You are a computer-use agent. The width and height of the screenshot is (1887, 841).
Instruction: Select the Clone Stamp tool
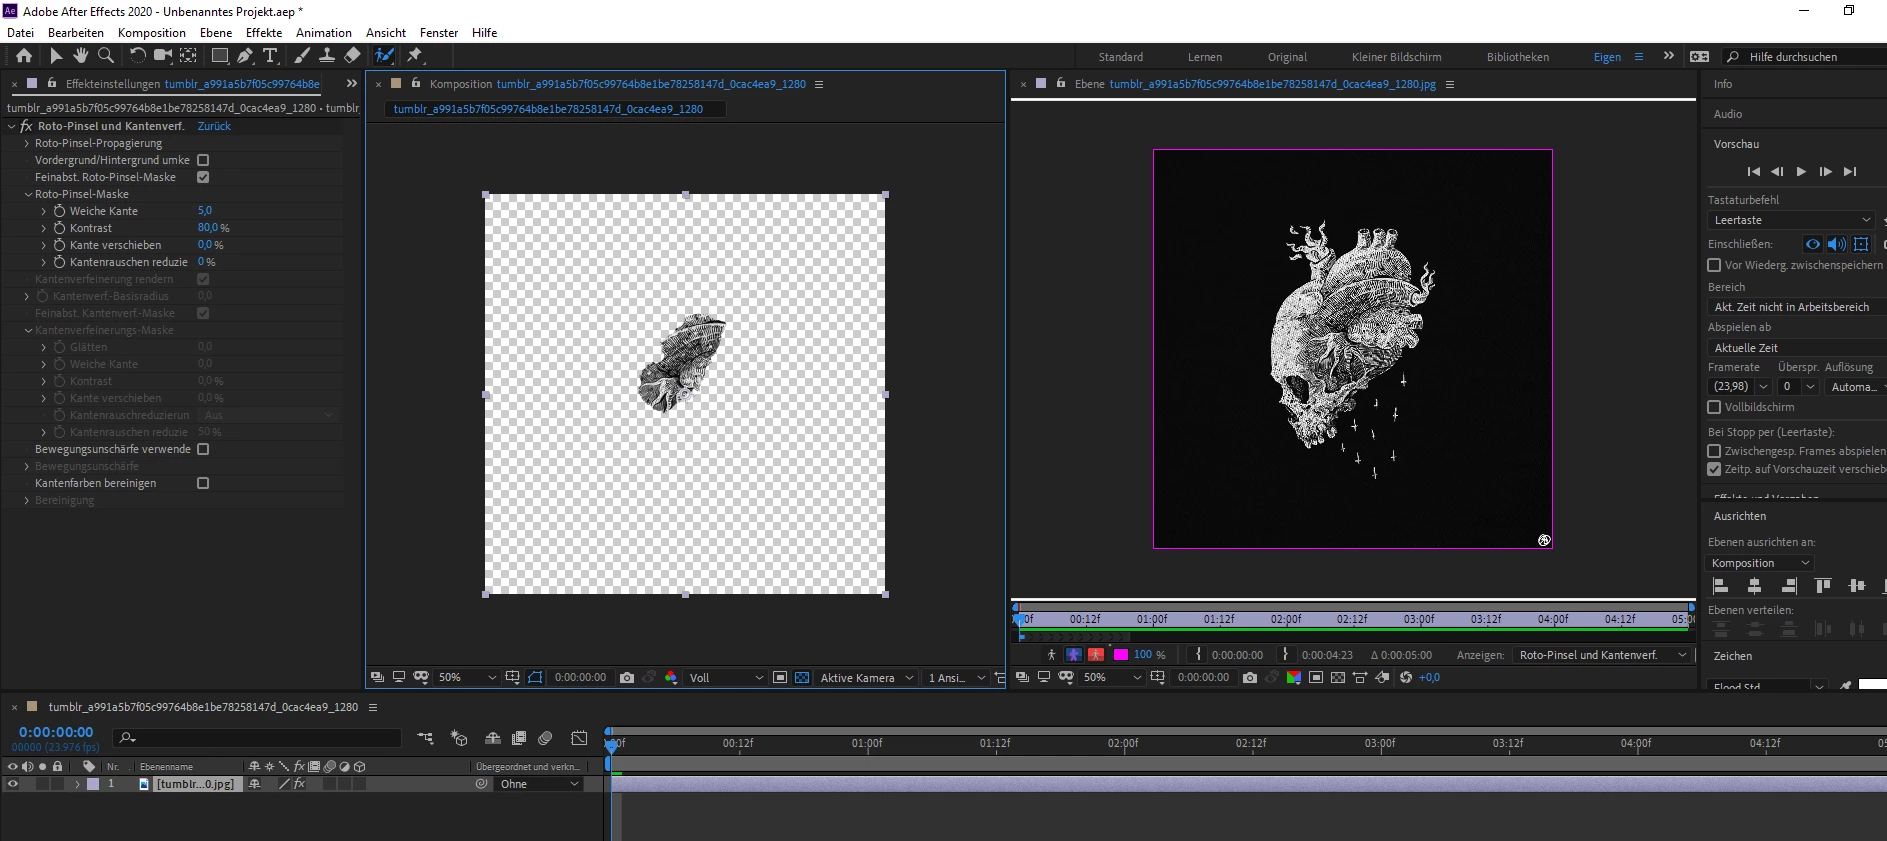327,56
